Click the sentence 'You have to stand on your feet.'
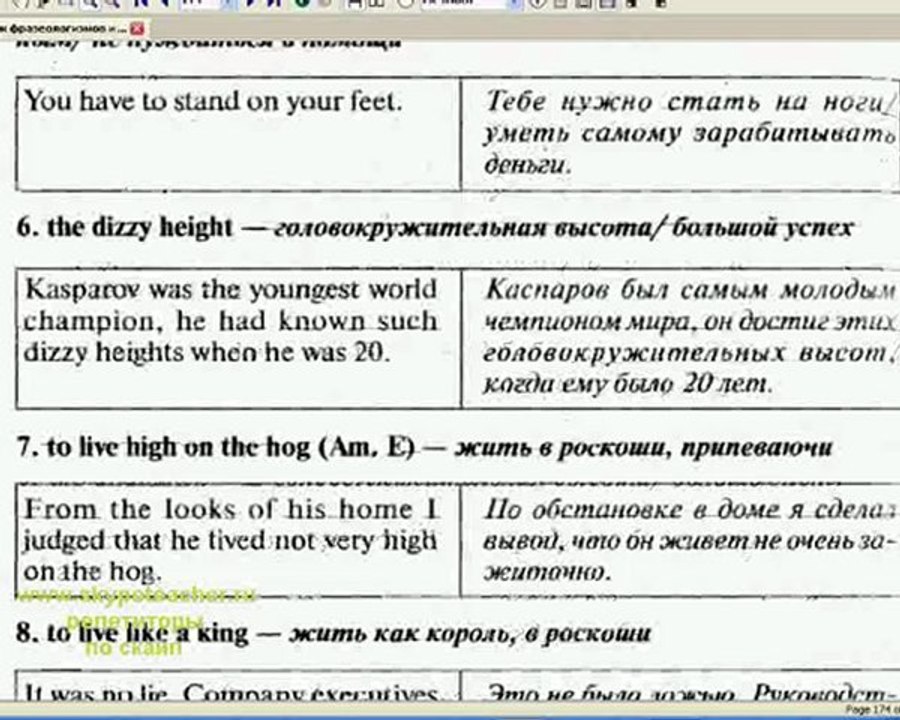 click(213, 102)
